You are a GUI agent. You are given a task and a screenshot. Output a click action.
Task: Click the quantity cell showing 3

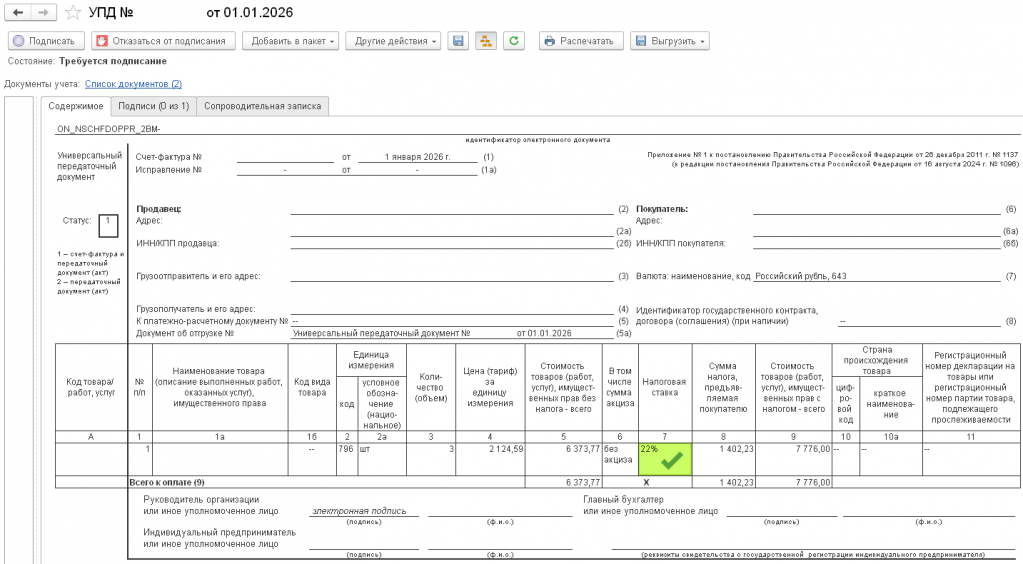[431, 460]
